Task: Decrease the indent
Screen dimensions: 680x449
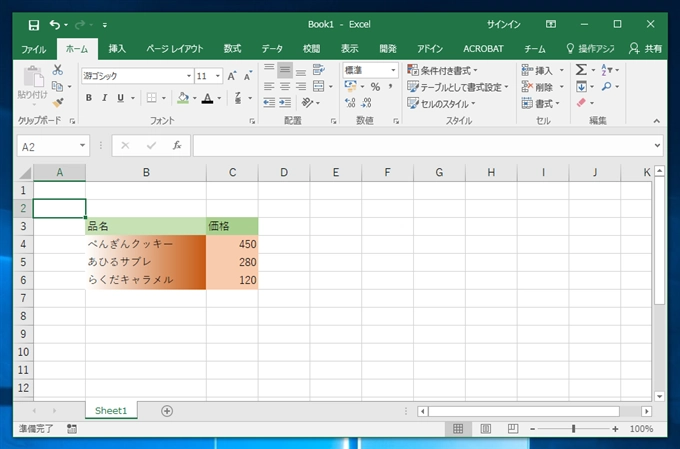Action: point(269,103)
